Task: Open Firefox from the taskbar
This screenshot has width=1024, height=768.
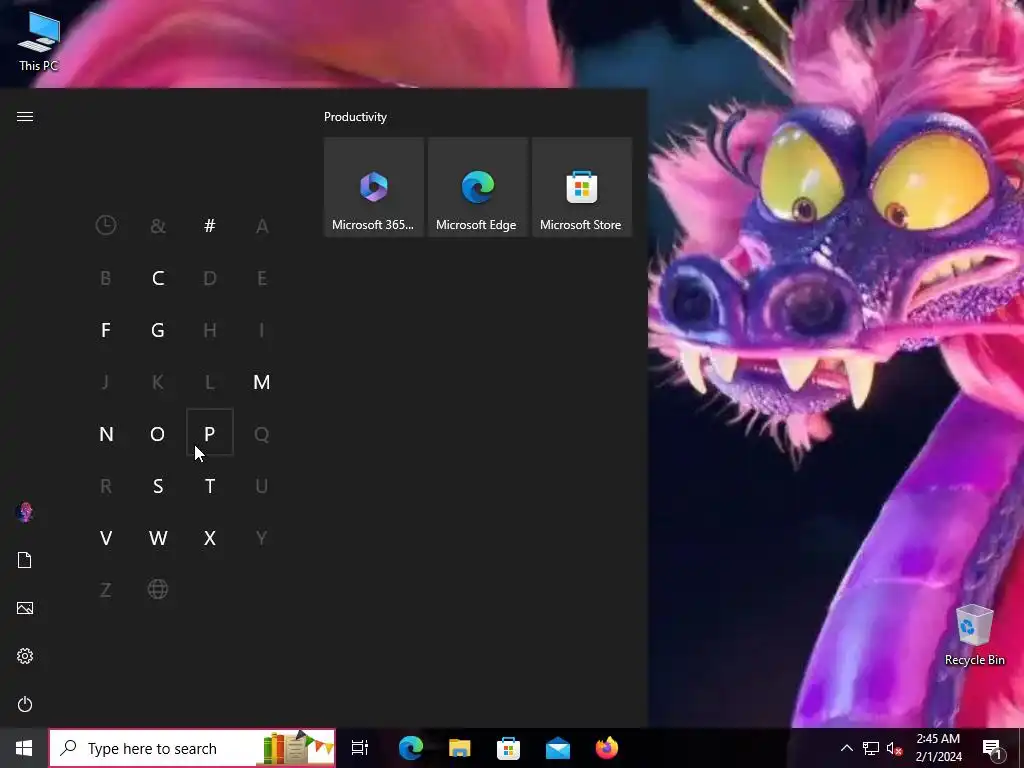Action: (607, 748)
